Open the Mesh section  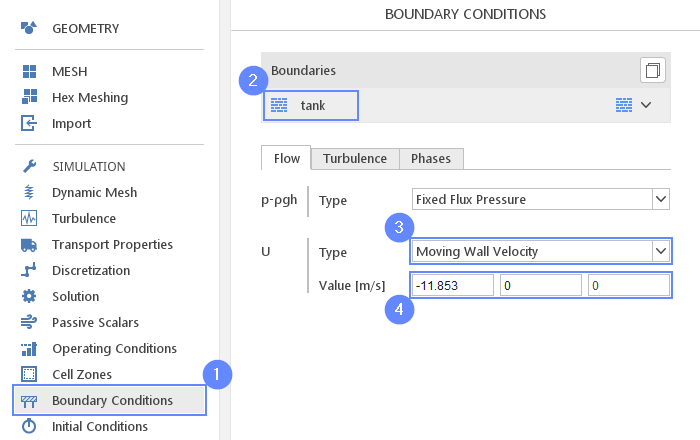[70, 71]
